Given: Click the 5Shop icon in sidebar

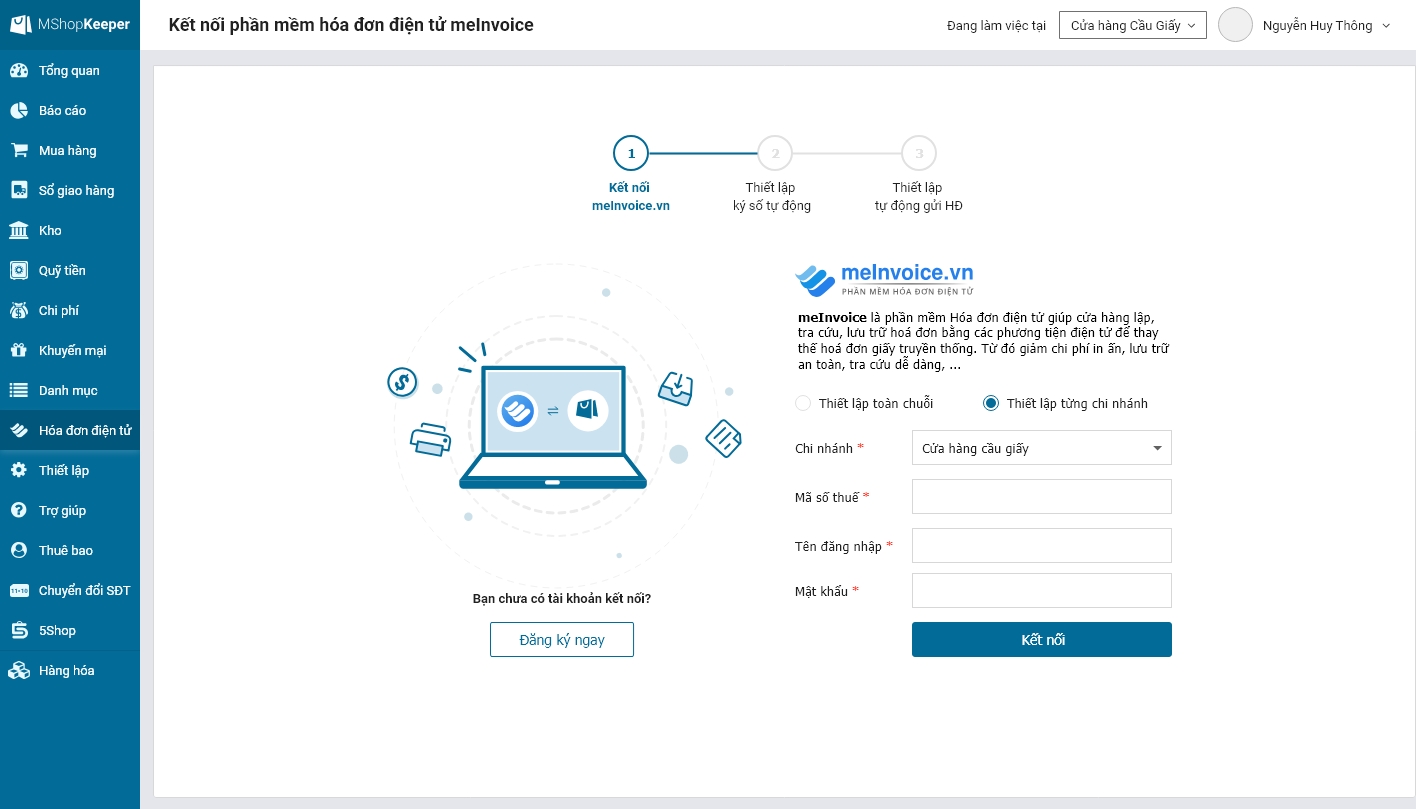Looking at the screenshot, I should point(19,631).
